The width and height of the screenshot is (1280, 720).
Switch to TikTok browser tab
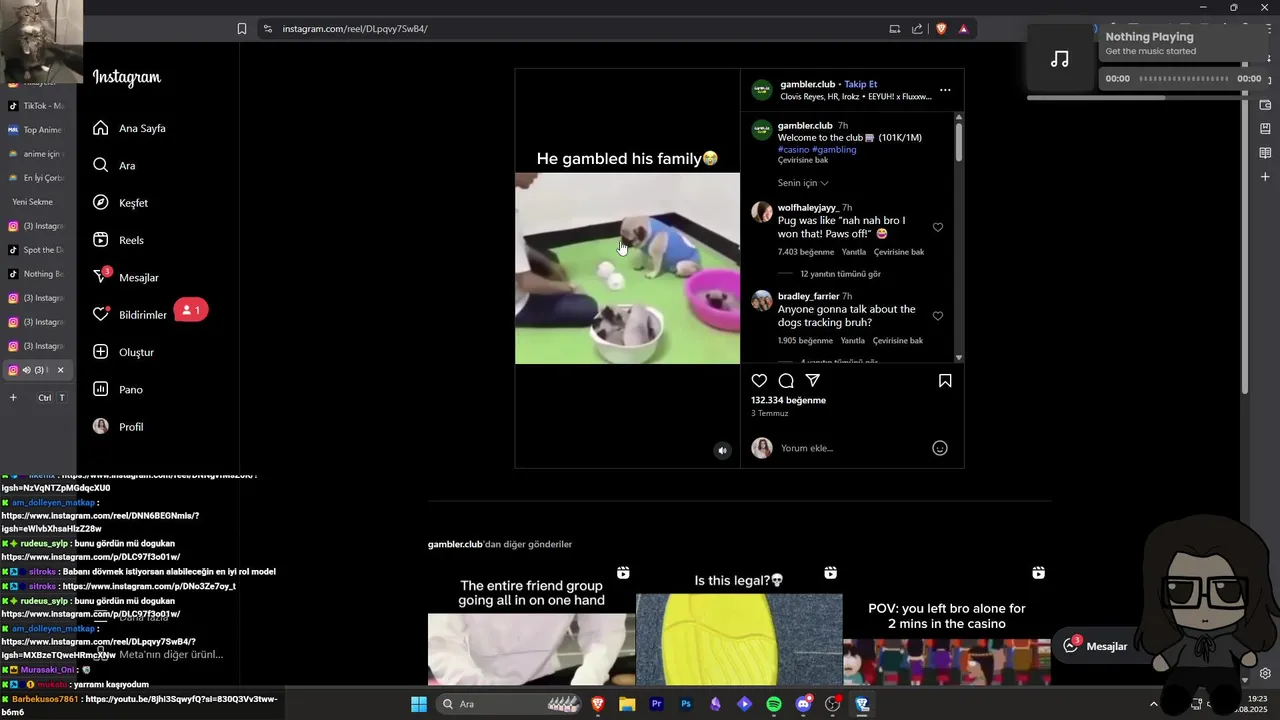36,106
